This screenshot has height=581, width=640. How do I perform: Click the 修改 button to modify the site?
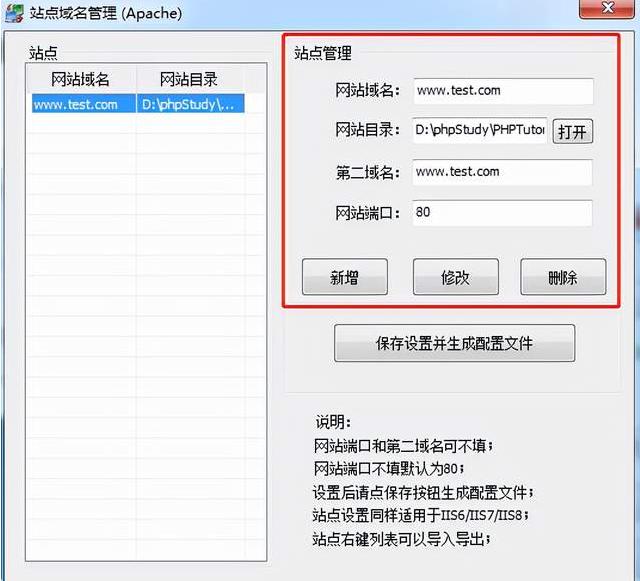click(x=455, y=277)
